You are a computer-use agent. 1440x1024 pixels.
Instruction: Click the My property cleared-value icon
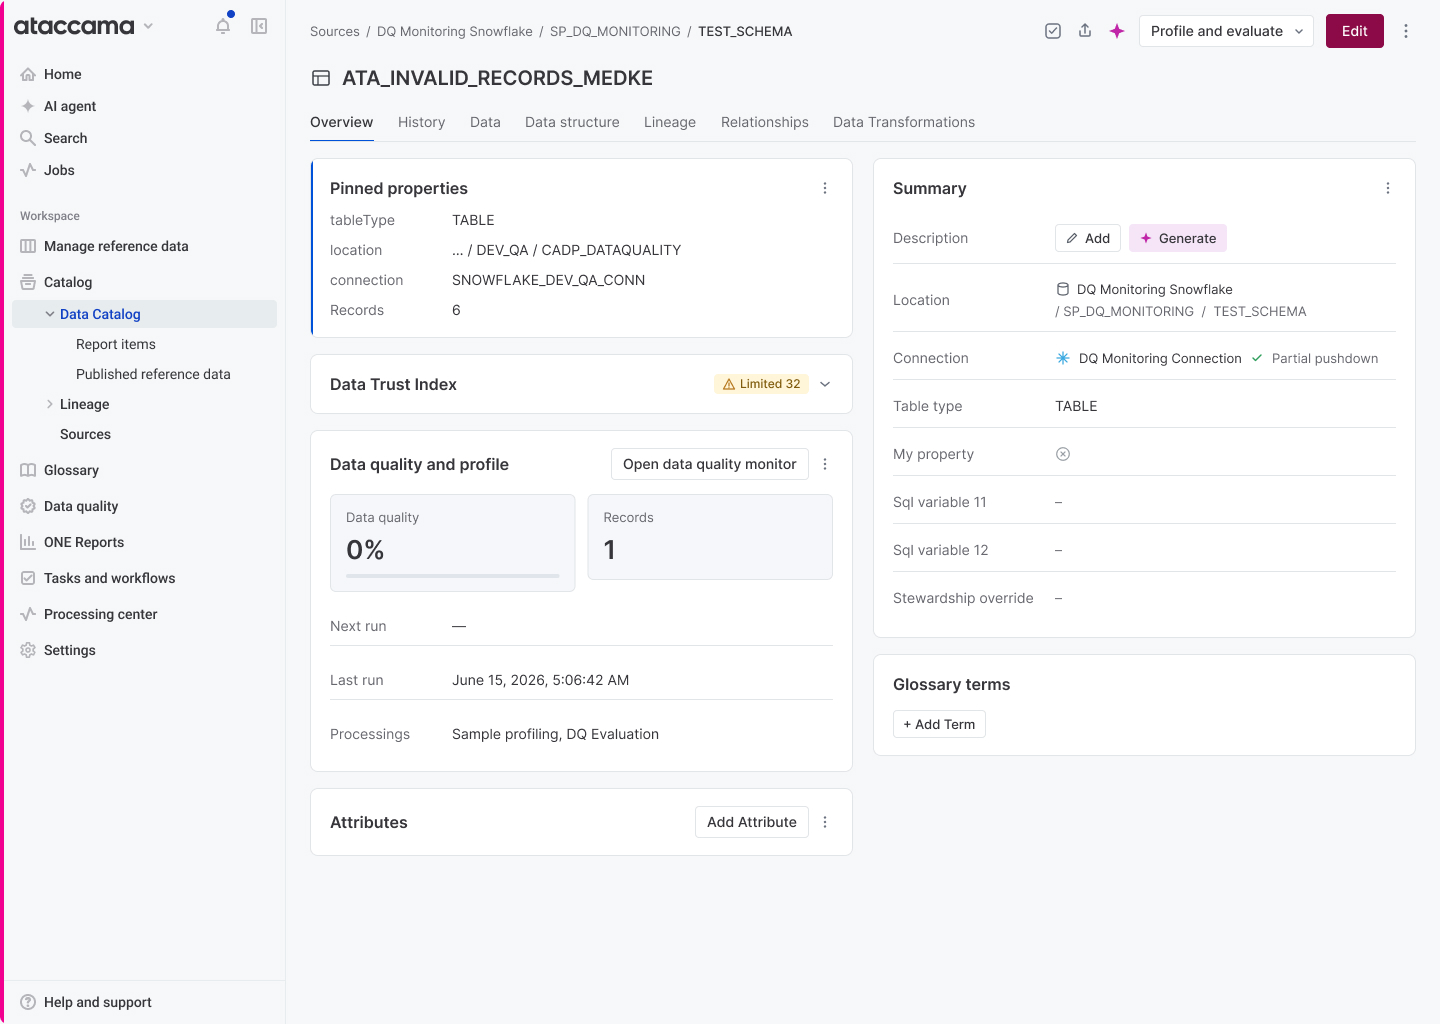click(1063, 454)
